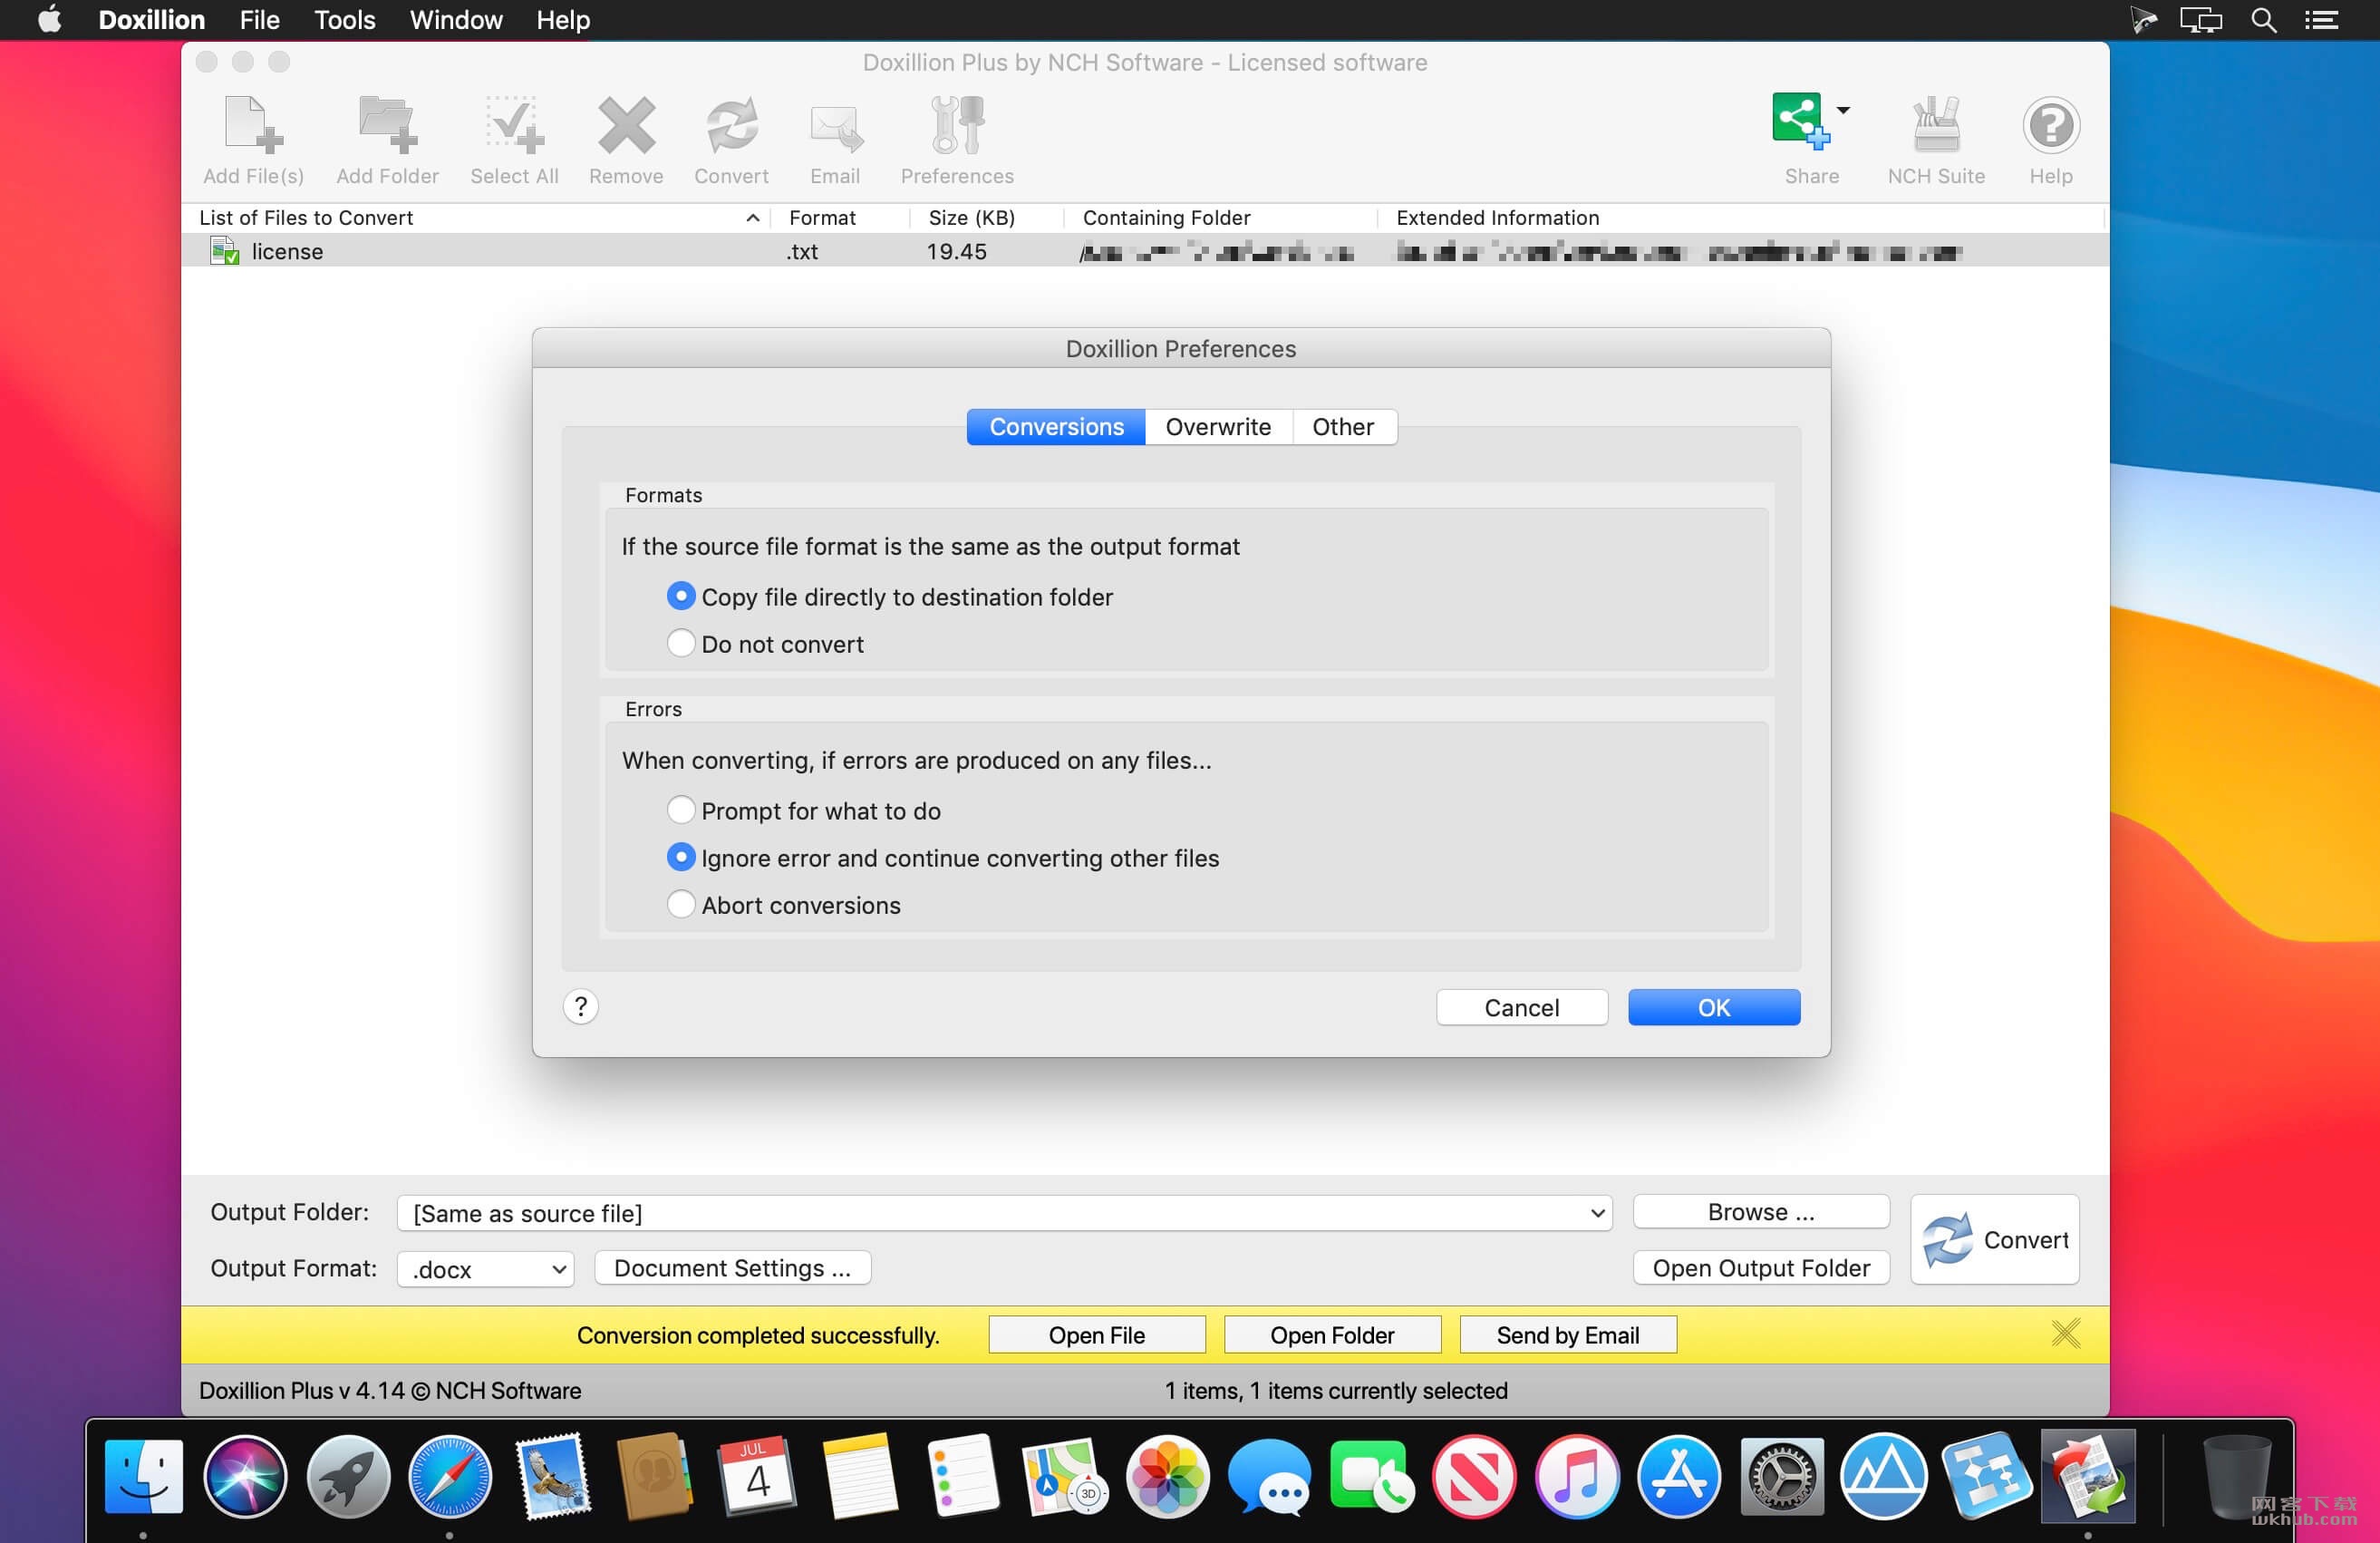Viewport: 2380px width, 1543px height.
Task: Open the Doxillion application menu
Action: pyautogui.click(x=151, y=20)
